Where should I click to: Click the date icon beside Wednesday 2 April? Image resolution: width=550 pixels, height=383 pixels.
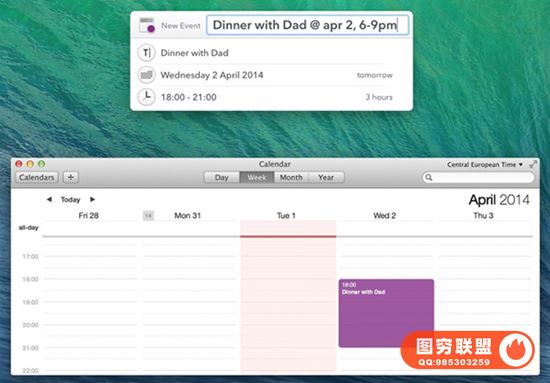146,75
